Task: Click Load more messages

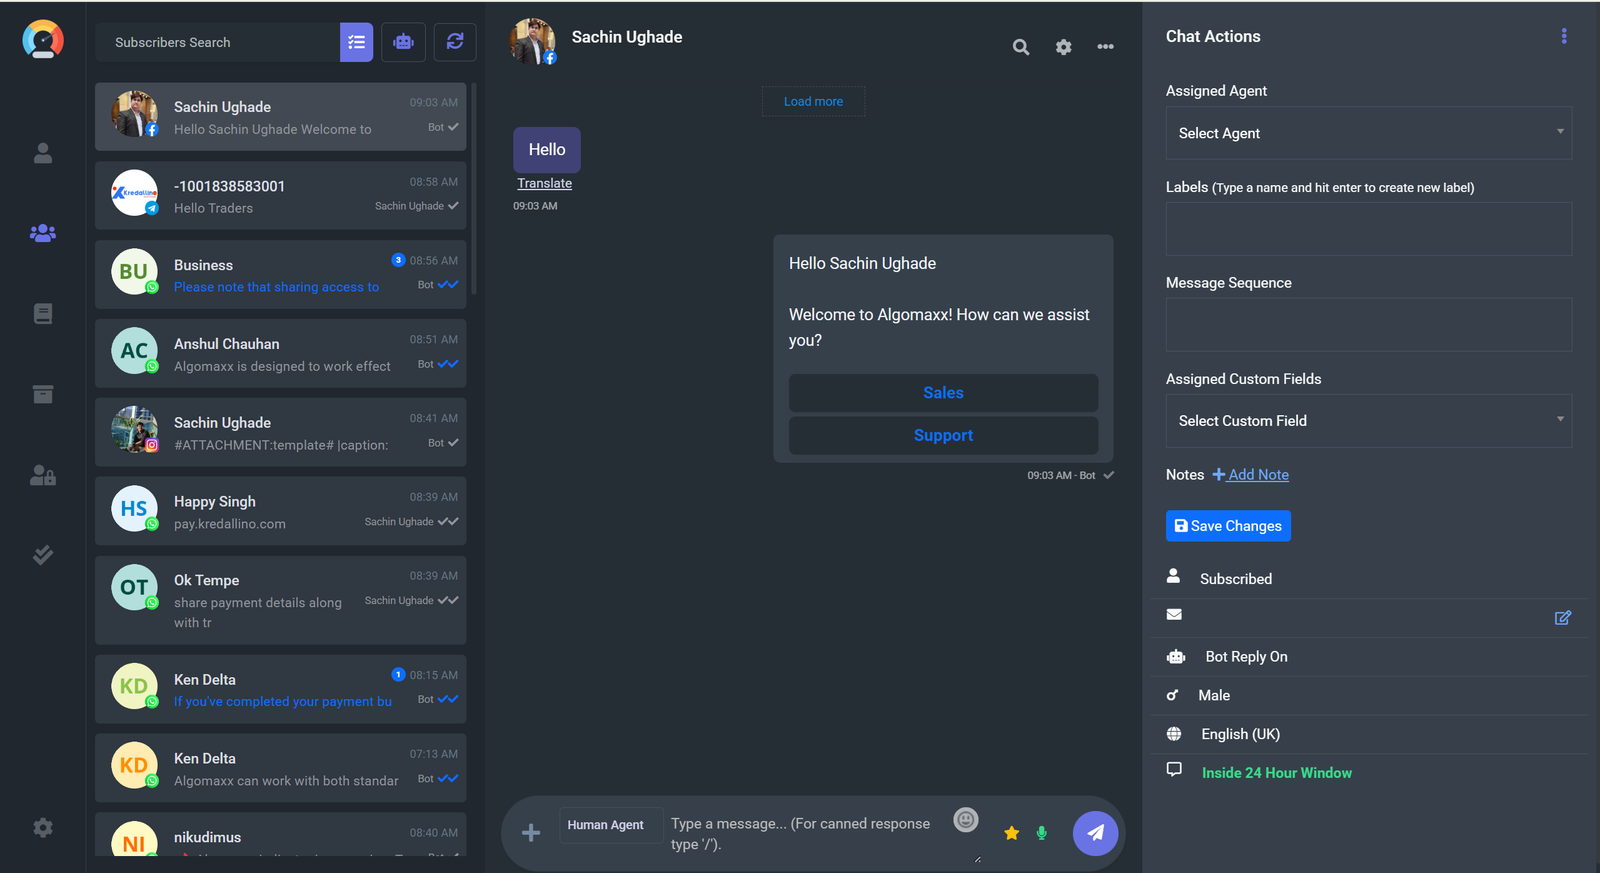Action: [813, 102]
